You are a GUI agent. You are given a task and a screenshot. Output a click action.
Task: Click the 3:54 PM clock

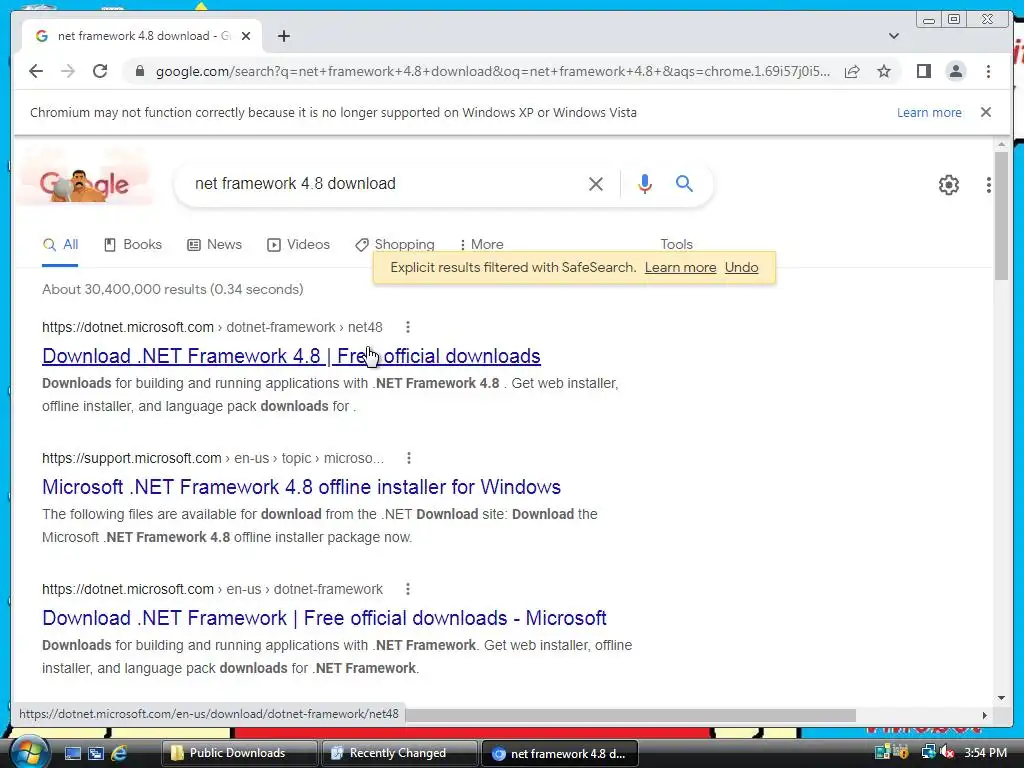point(985,752)
